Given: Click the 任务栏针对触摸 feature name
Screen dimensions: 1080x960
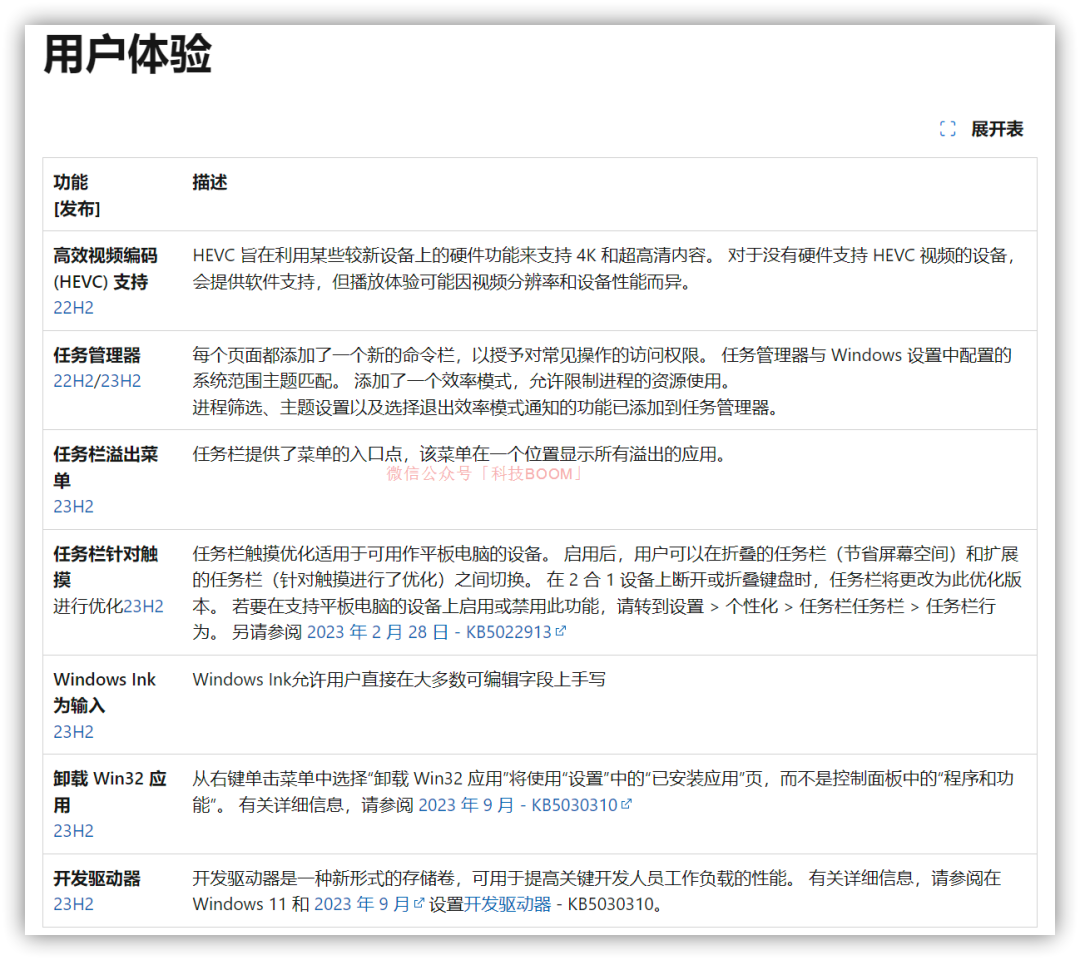Looking at the screenshot, I should click(x=106, y=567).
